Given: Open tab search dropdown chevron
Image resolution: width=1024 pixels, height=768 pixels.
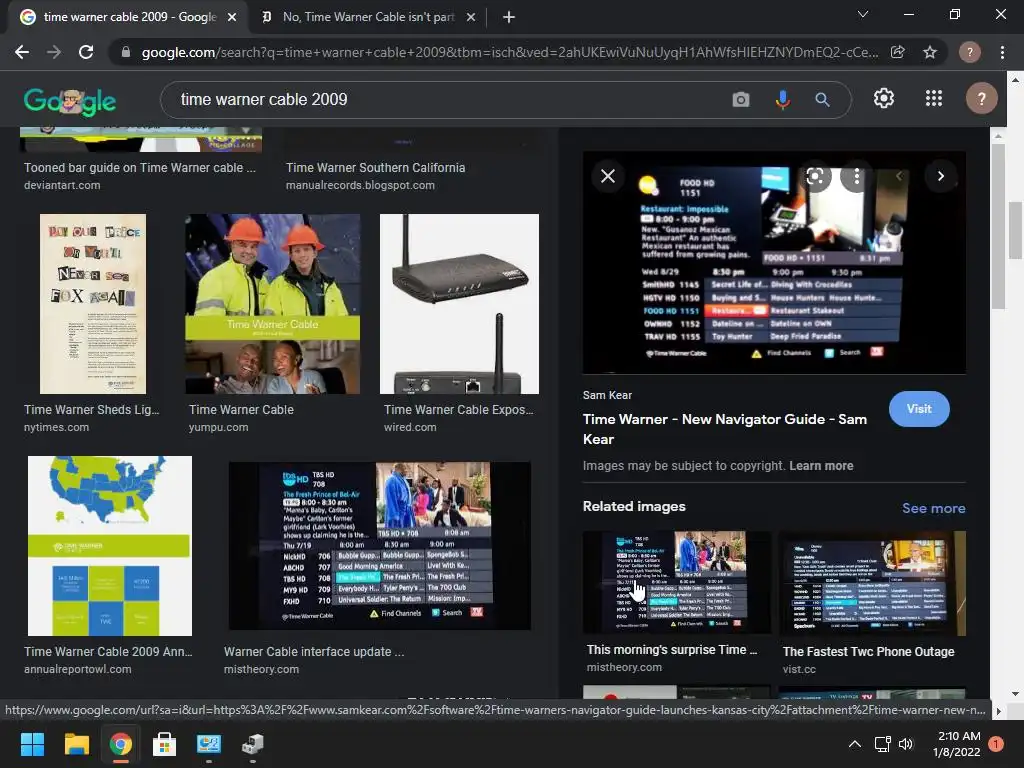Looking at the screenshot, I should pyautogui.click(x=863, y=14).
